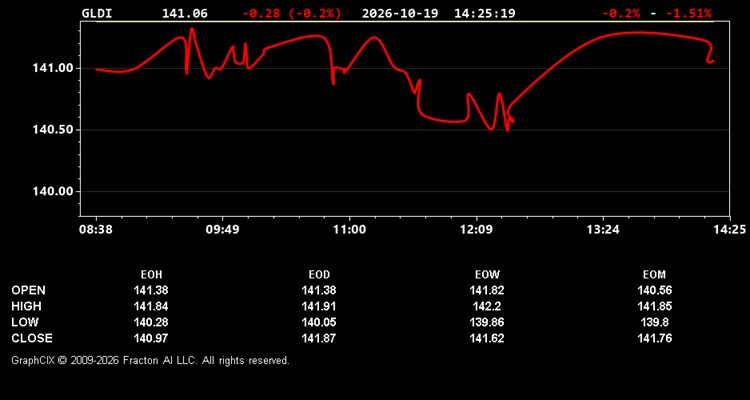Click EOW open value 141.82
The image size is (750, 400).
coord(487,290)
